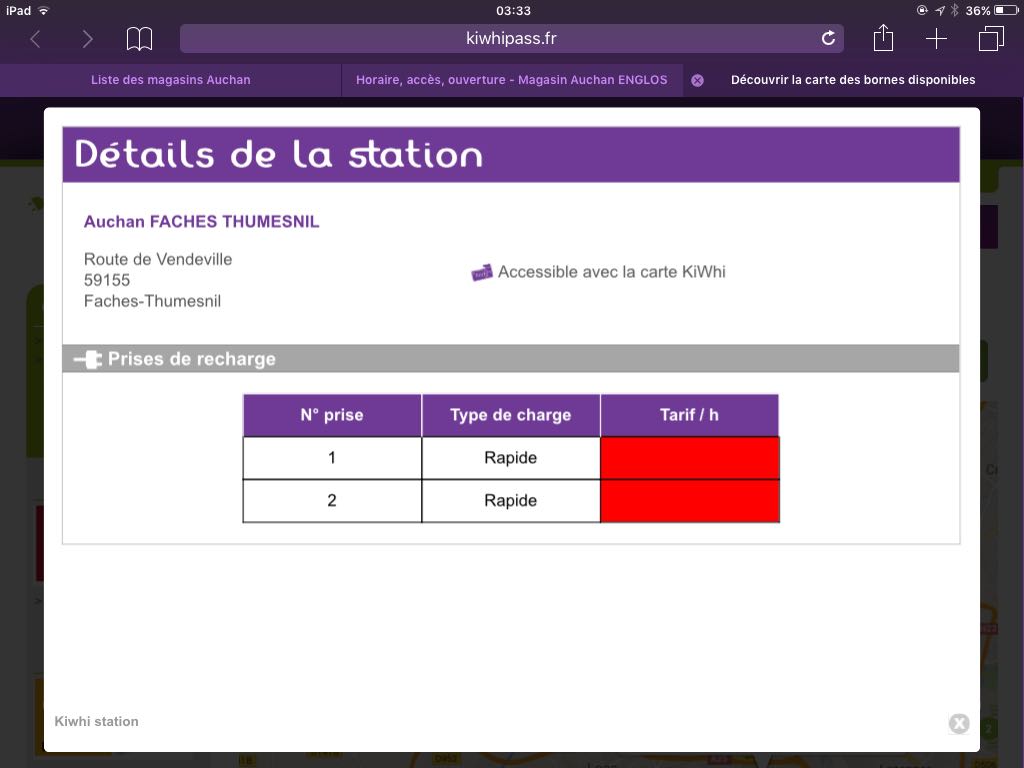Screen dimensions: 1024x768
Task: Select postal code 59155
Action: 107,280
